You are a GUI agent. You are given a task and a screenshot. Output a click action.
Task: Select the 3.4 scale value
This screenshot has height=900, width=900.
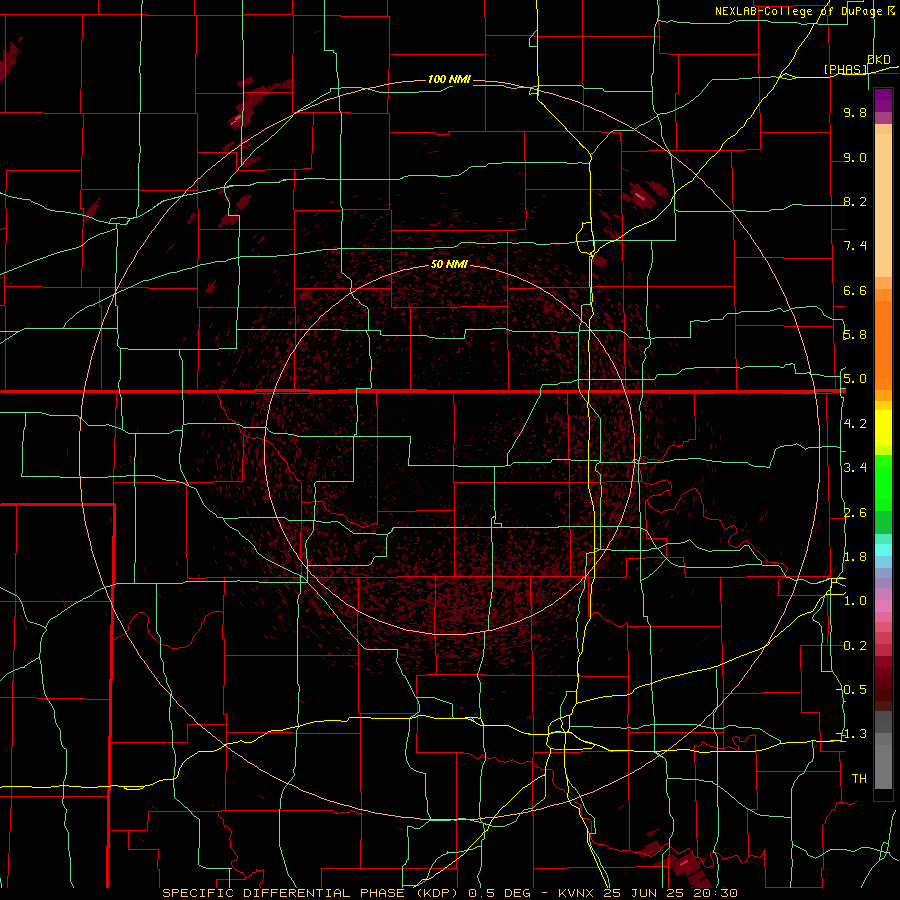click(x=855, y=468)
